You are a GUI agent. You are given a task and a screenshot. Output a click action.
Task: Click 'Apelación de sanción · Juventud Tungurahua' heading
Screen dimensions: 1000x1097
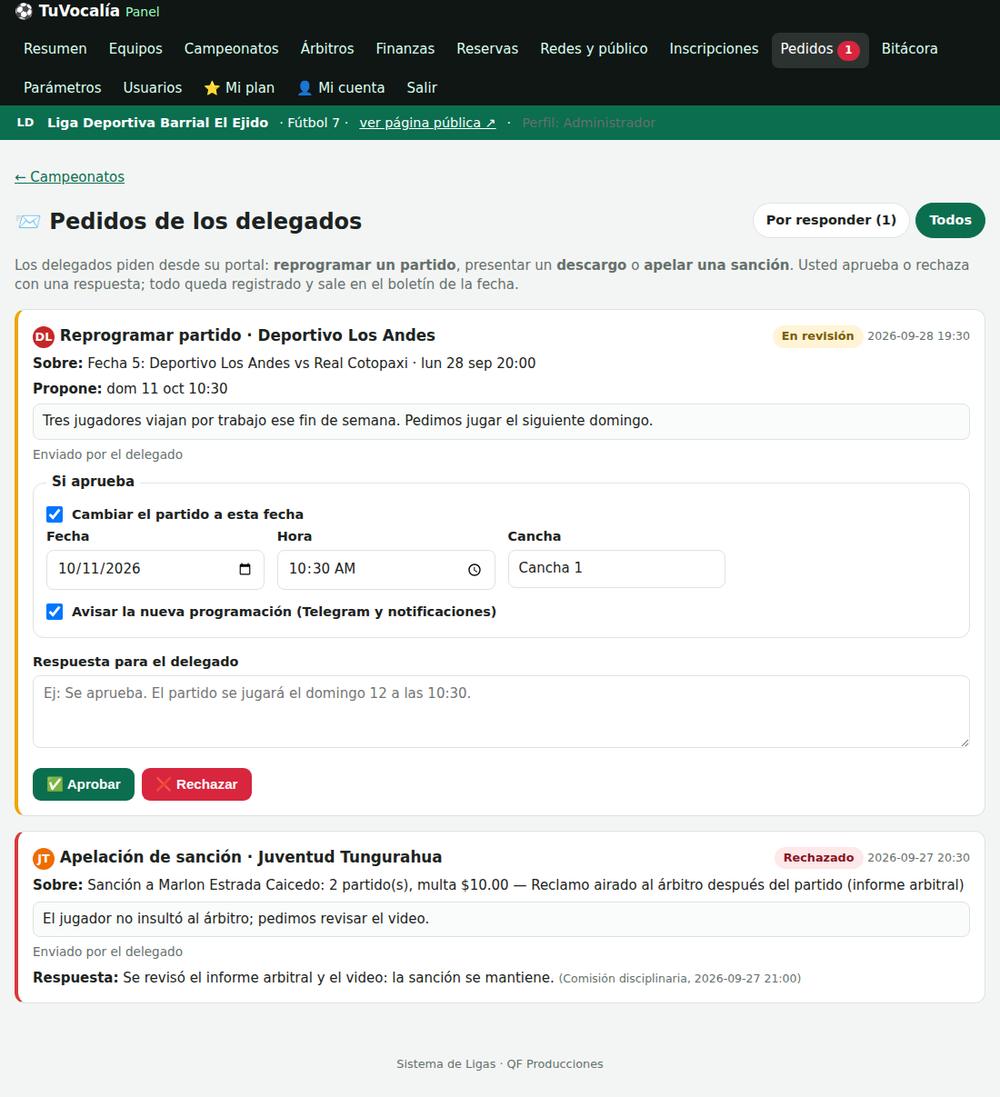tap(251, 858)
